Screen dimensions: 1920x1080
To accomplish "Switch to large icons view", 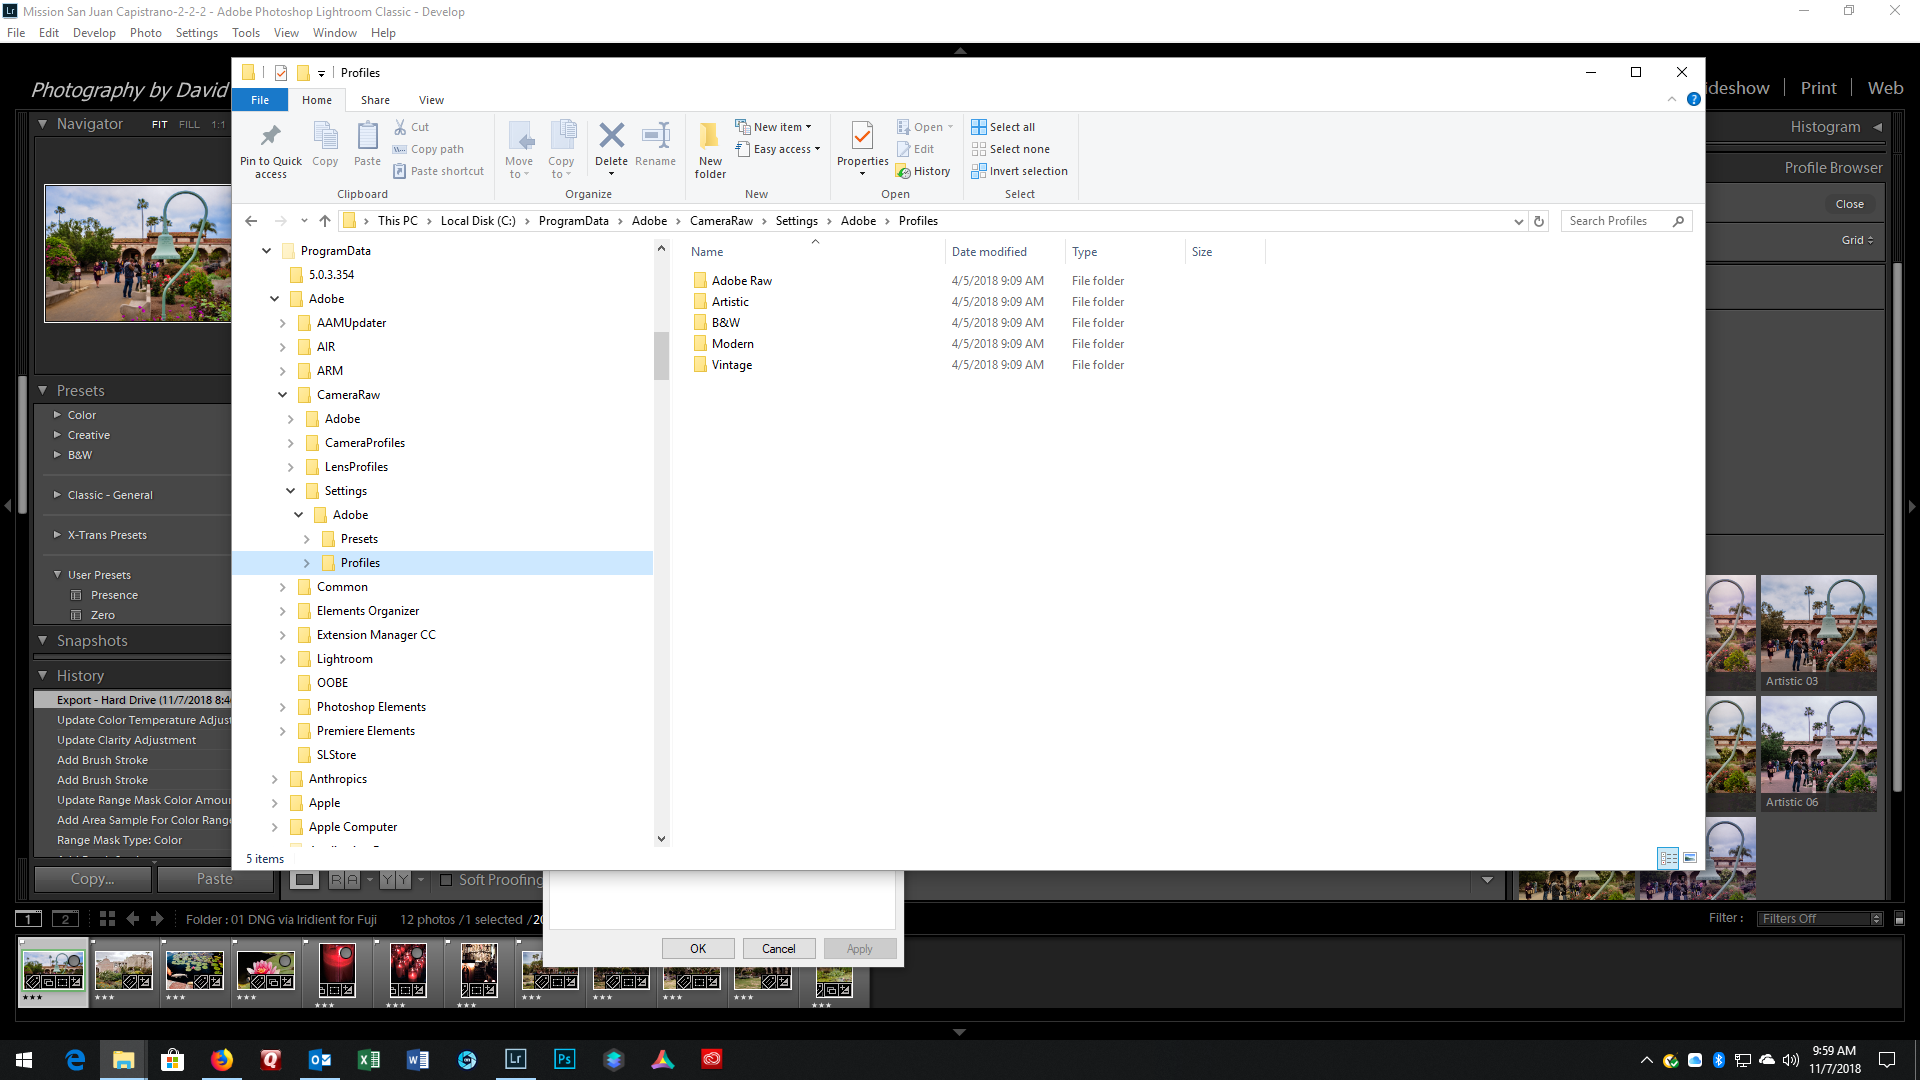I will tap(1690, 858).
